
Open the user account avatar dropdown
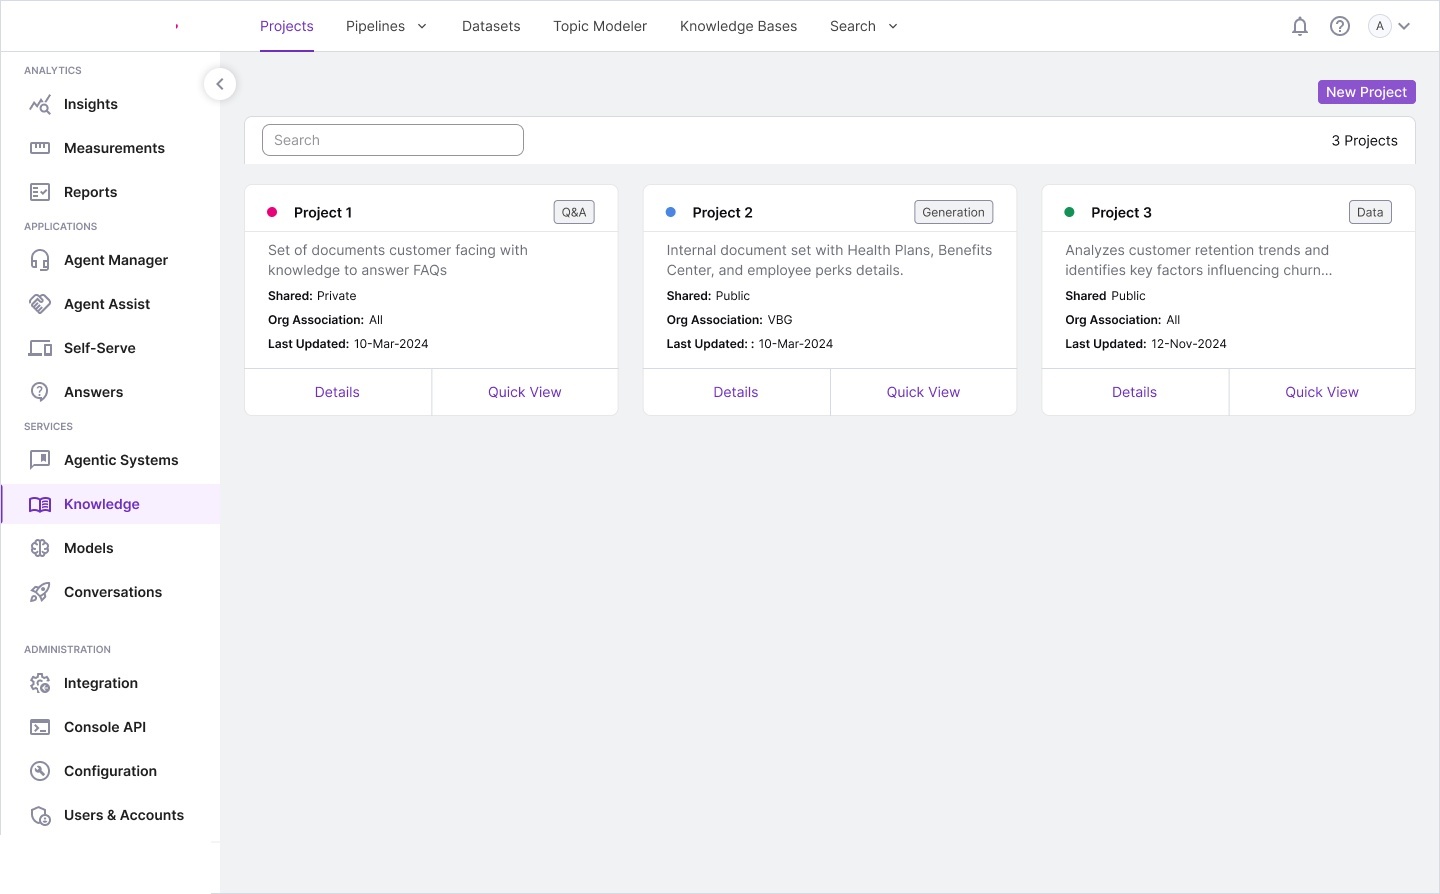[1390, 27]
